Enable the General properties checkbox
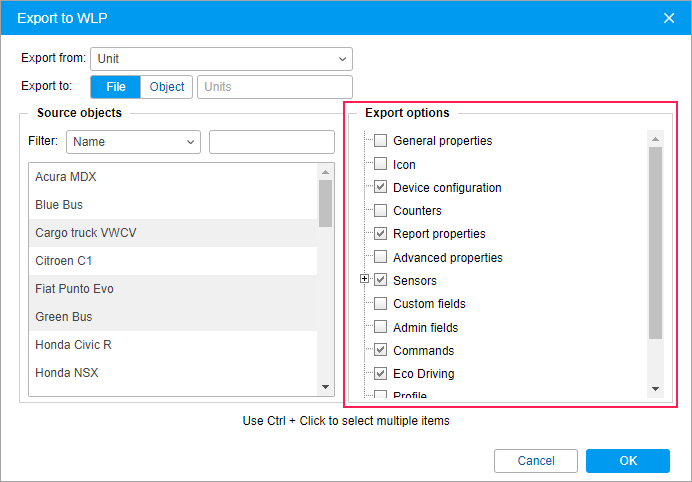The image size is (692, 482). tap(380, 141)
